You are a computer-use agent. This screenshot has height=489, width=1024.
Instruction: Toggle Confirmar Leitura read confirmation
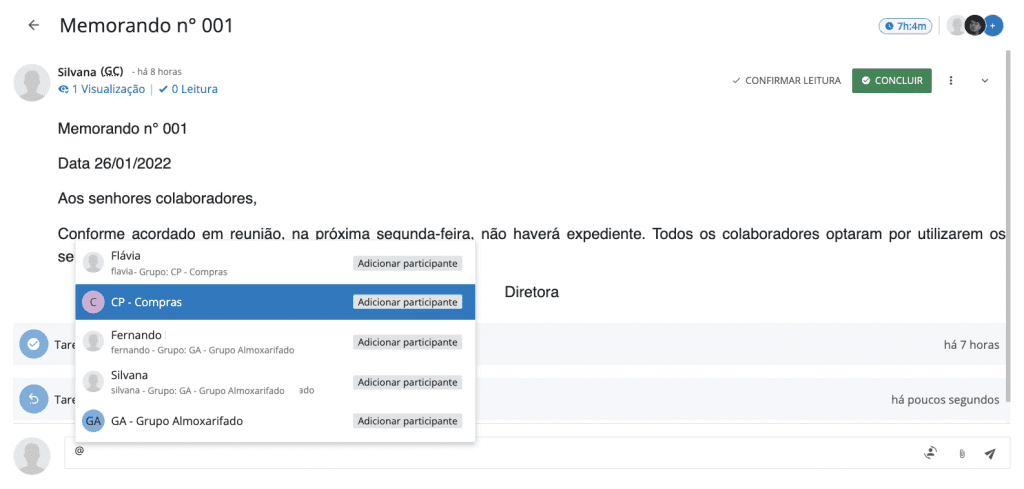tap(786, 81)
